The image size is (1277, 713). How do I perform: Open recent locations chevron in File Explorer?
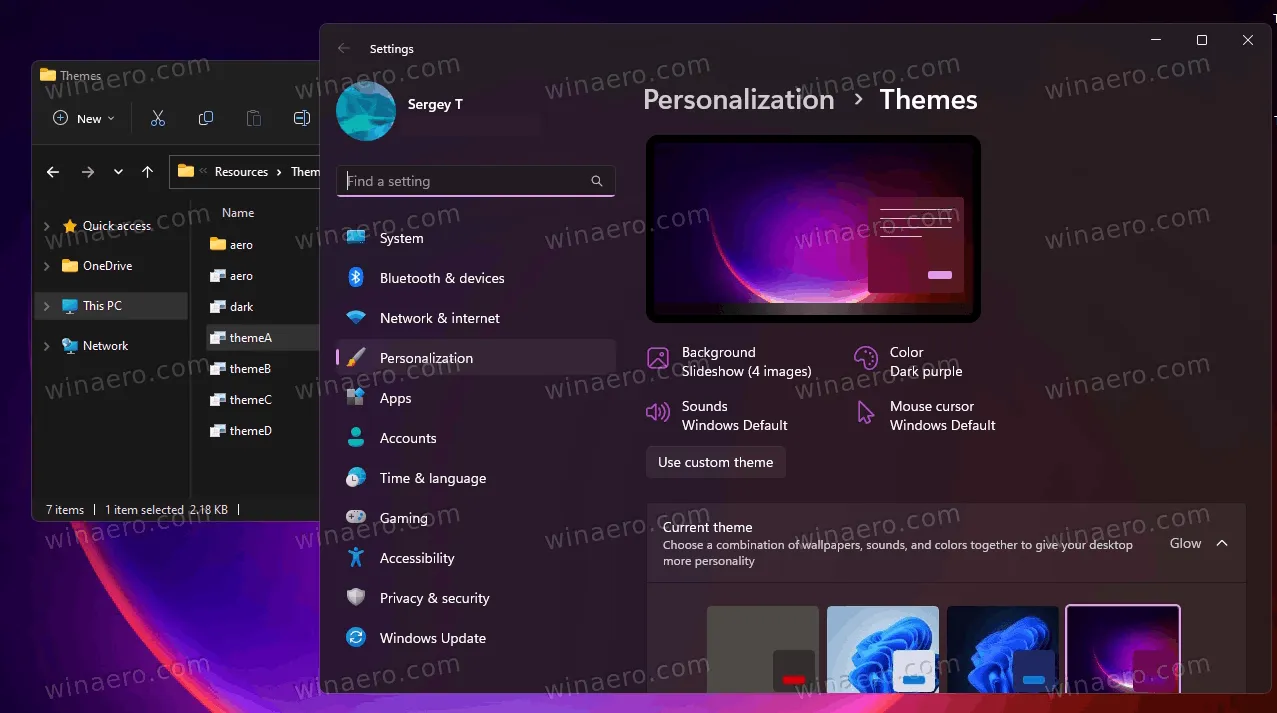click(118, 172)
